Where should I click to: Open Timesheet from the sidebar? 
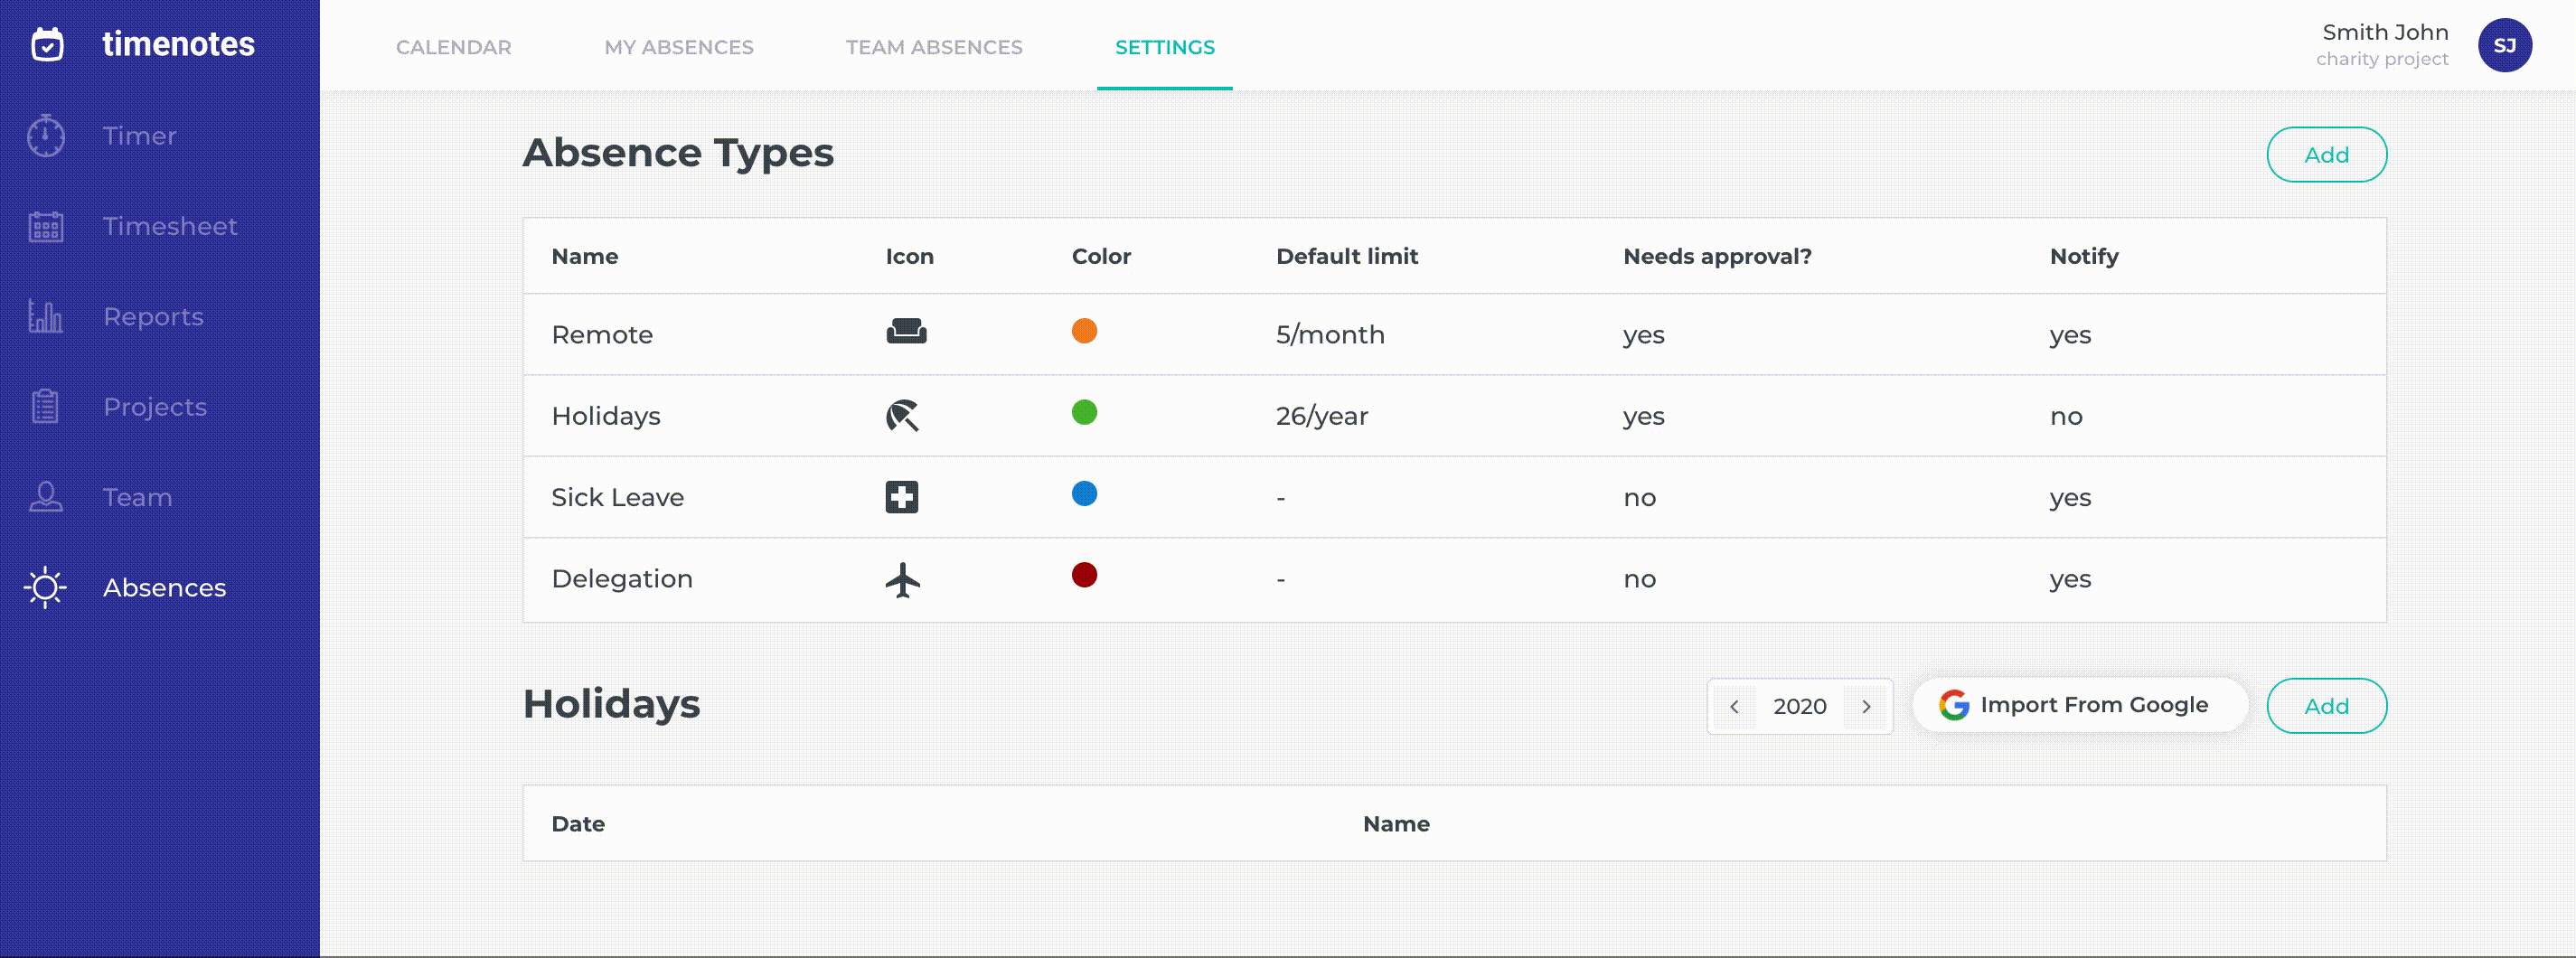[170, 227]
